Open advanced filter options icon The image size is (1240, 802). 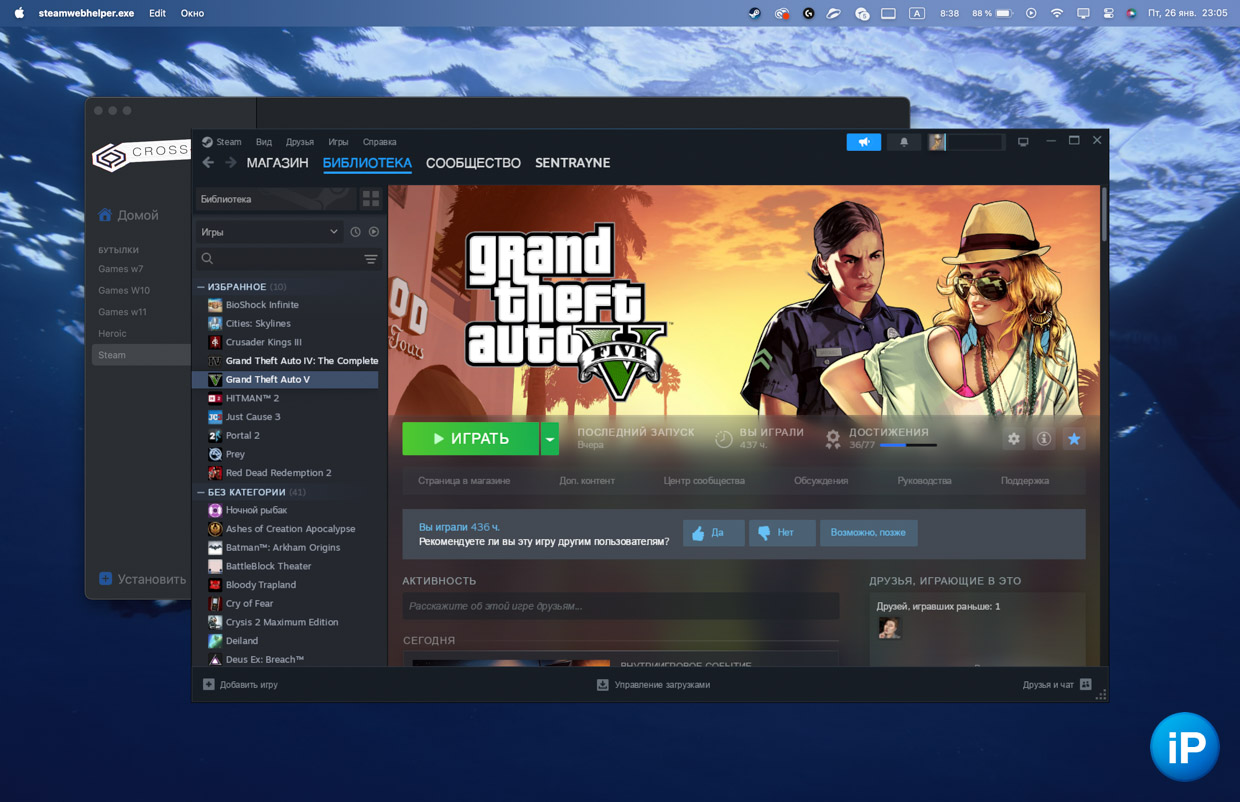pyautogui.click(x=371, y=259)
